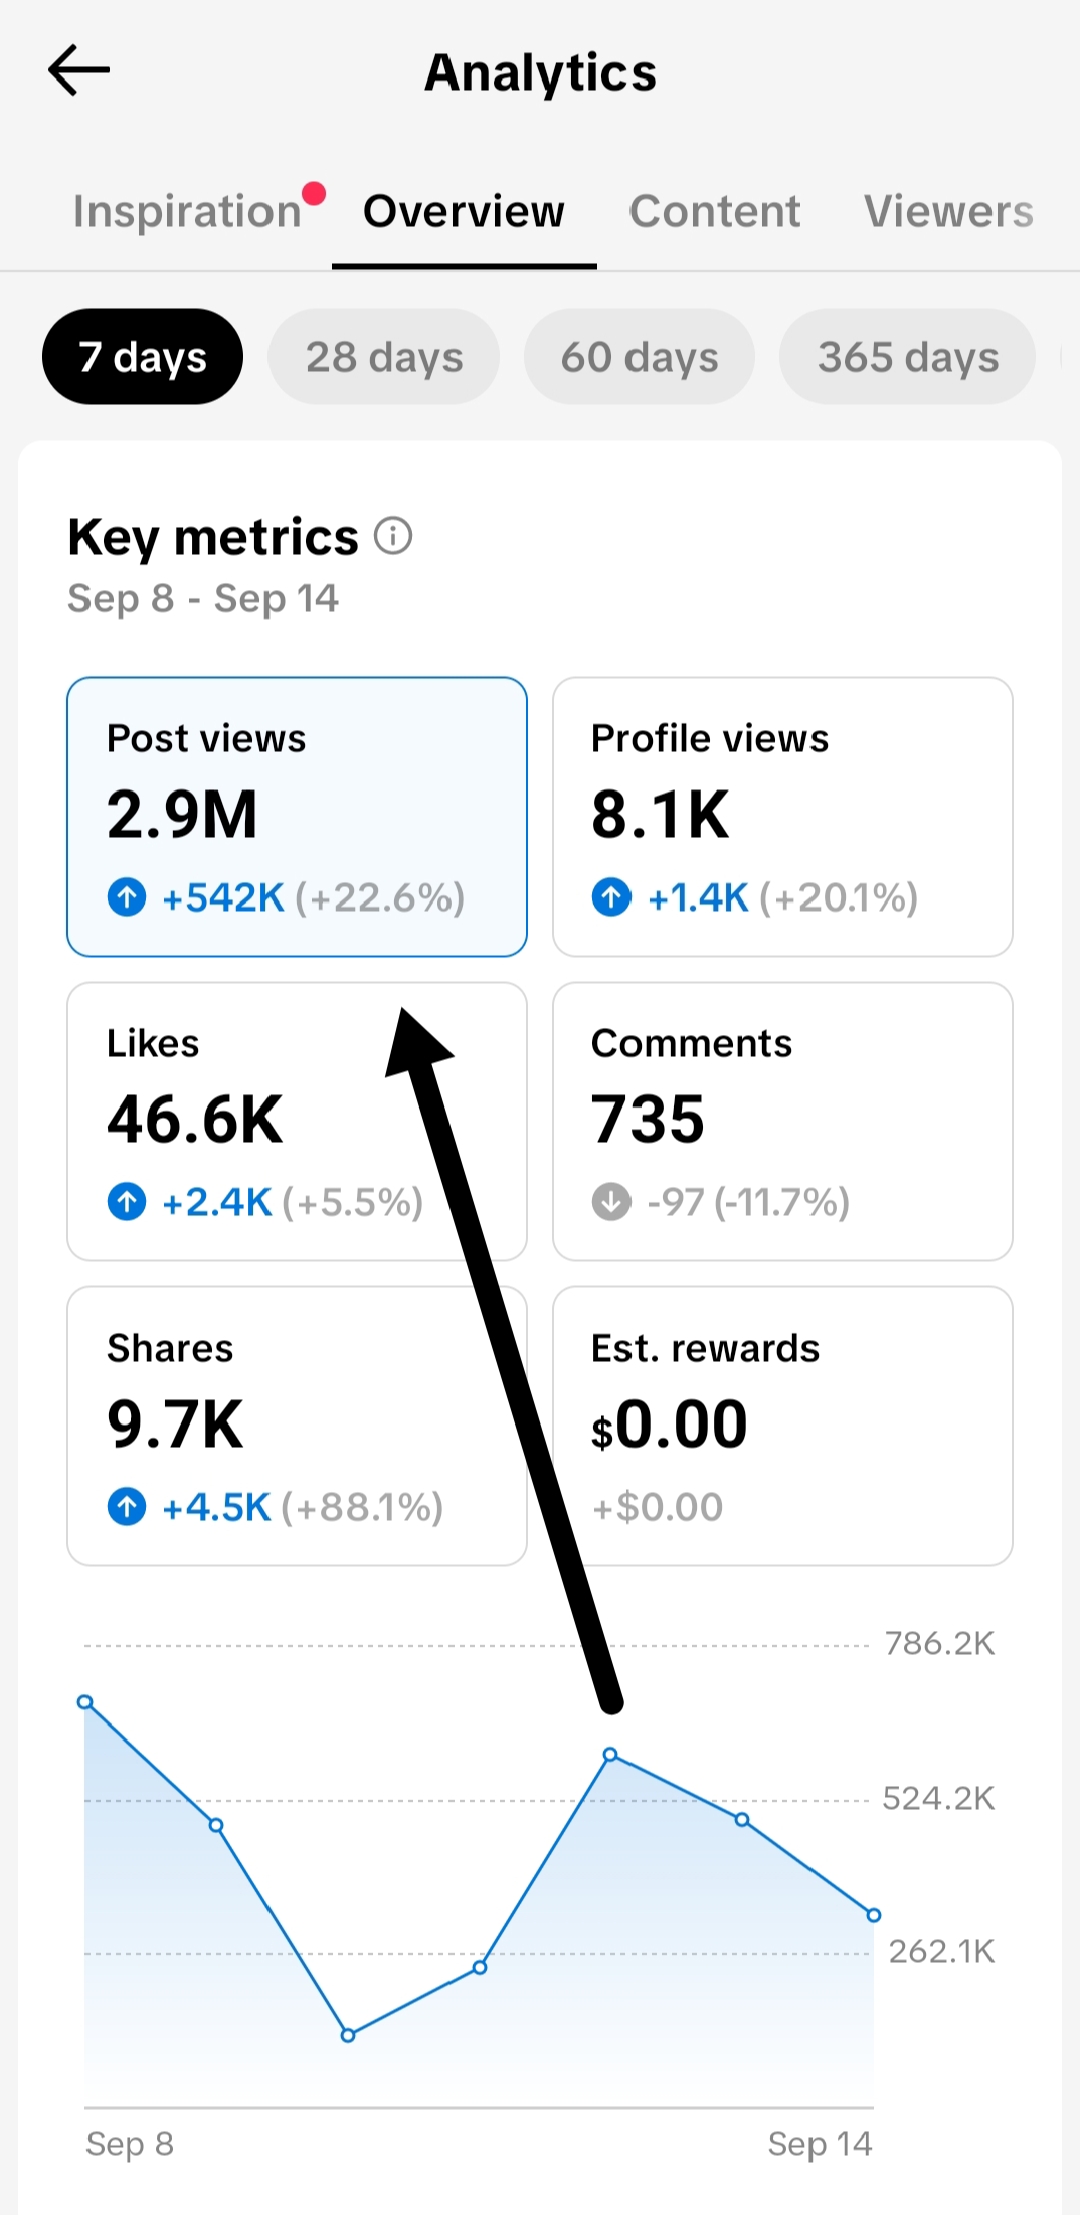1080x2215 pixels.
Task: Tap the Likes up-arrow icon
Action: tap(127, 1201)
